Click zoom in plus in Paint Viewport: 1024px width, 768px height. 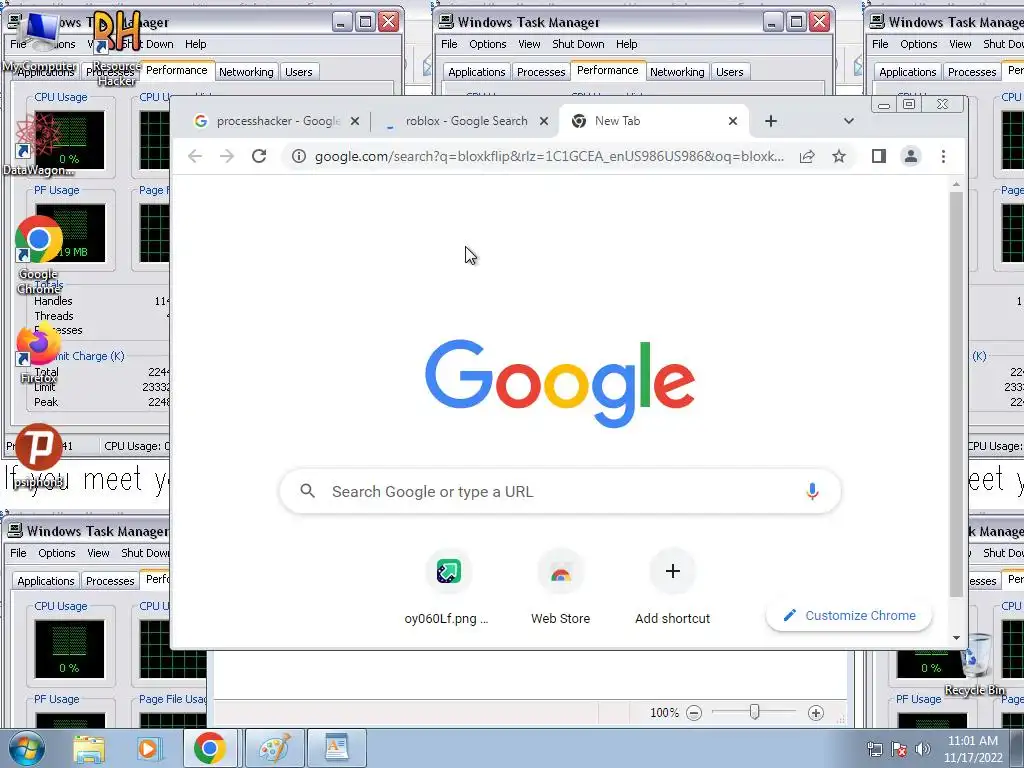(x=815, y=712)
